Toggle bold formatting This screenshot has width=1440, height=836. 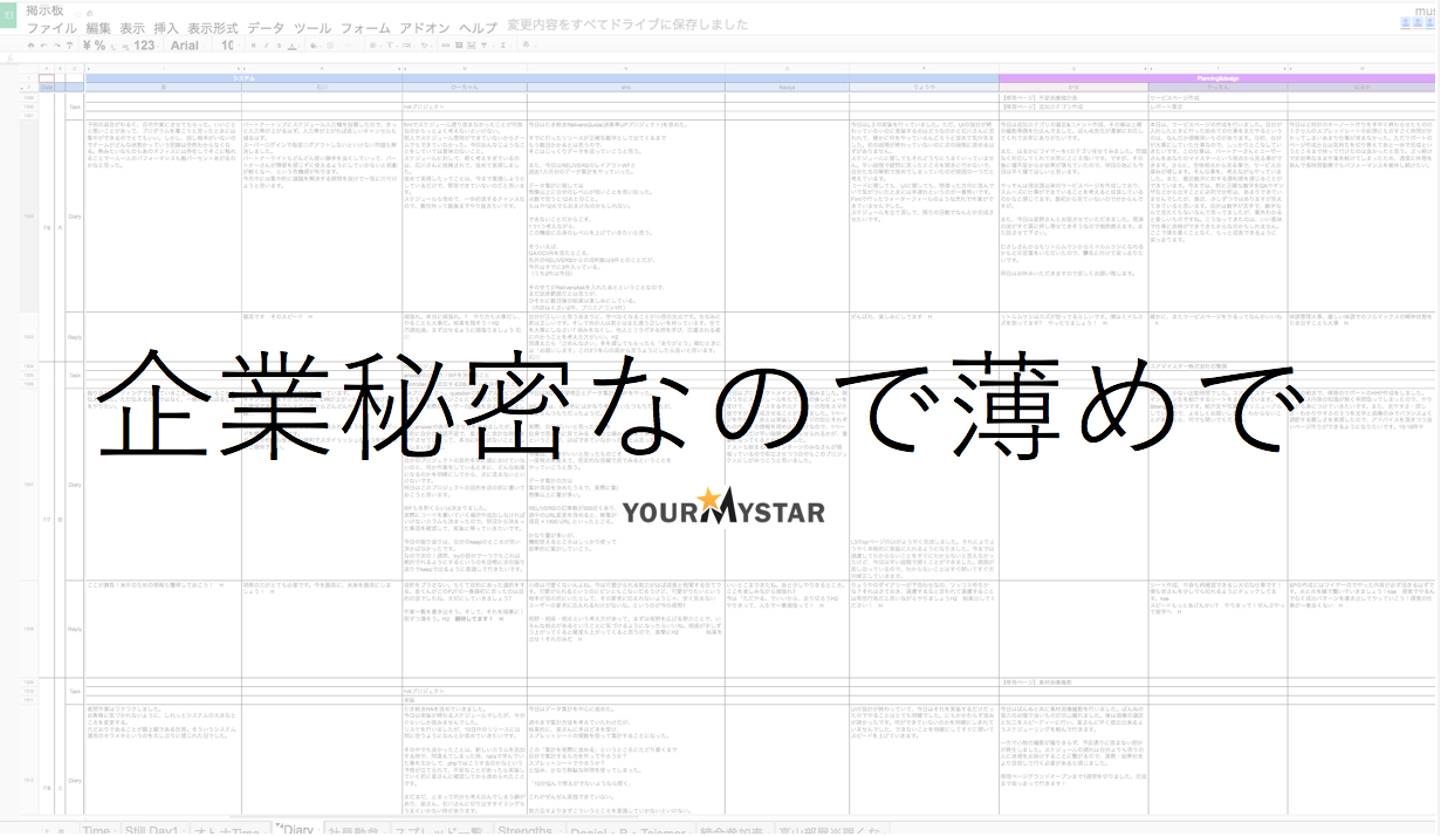[254, 45]
